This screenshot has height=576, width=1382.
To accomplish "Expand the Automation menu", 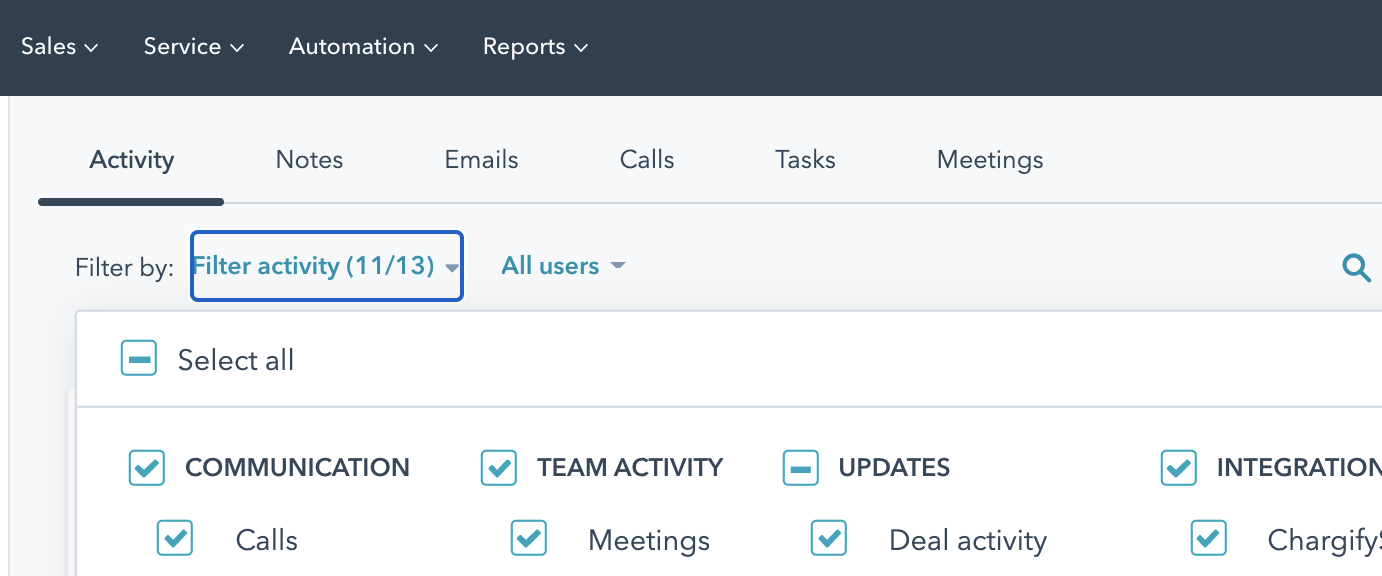I will (x=364, y=47).
